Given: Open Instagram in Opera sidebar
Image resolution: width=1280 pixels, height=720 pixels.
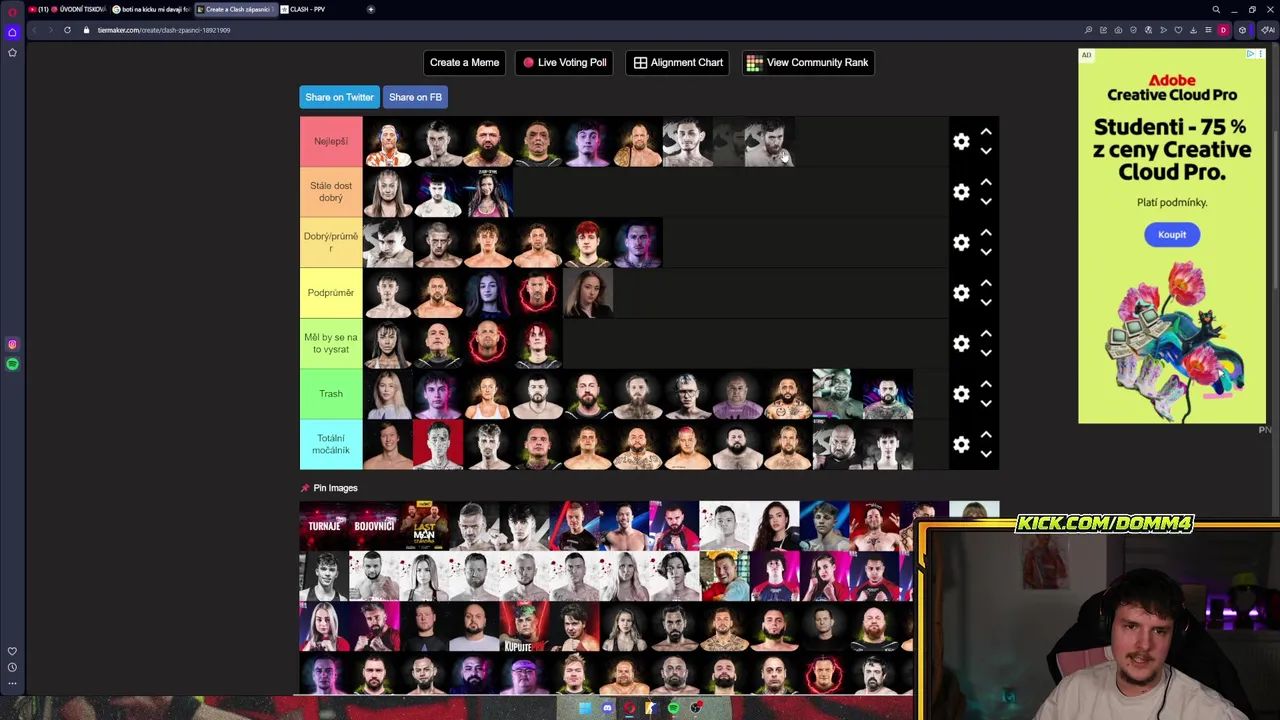Looking at the screenshot, I should [12, 344].
